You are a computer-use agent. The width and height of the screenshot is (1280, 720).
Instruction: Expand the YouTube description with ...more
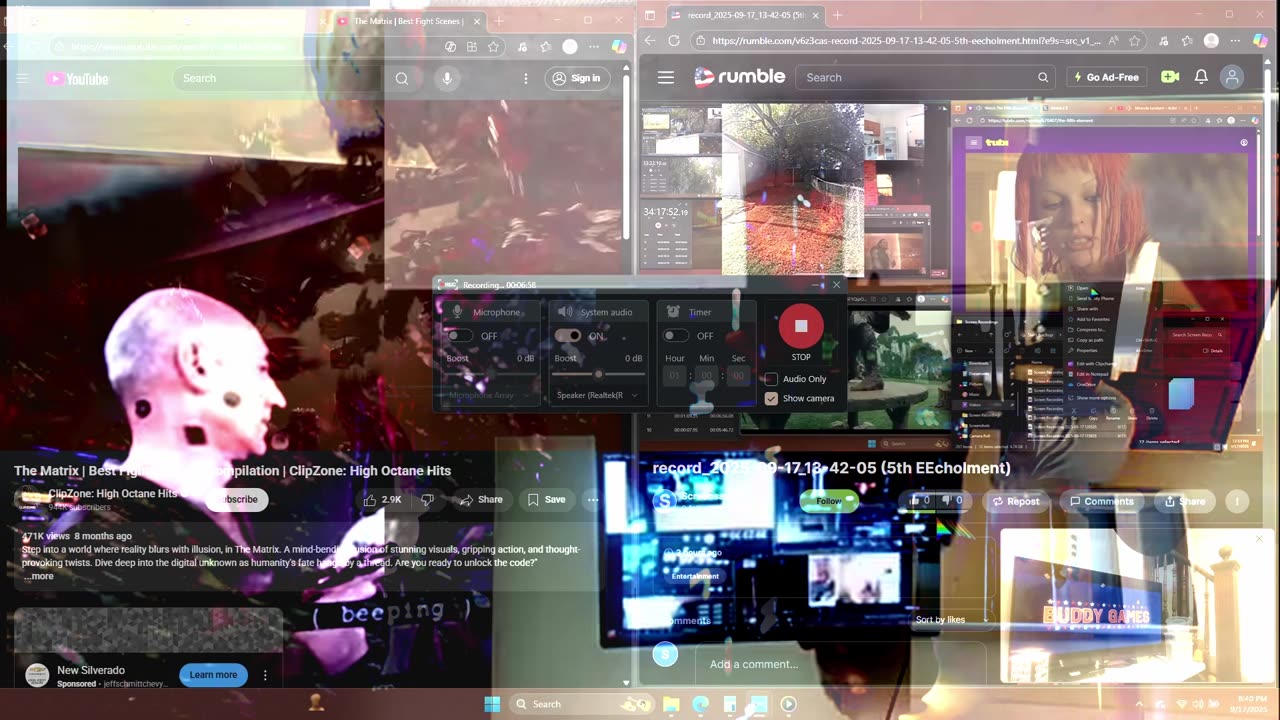coord(39,576)
